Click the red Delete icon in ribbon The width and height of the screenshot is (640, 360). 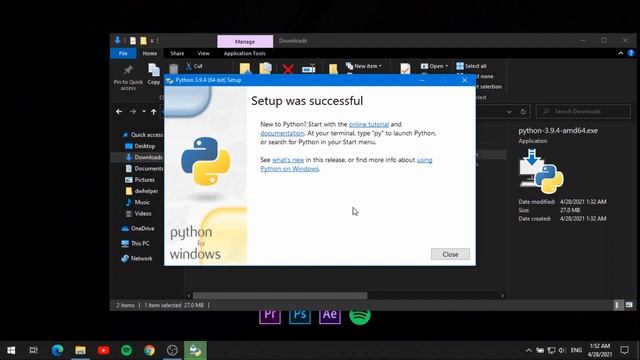(x=288, y=69)
